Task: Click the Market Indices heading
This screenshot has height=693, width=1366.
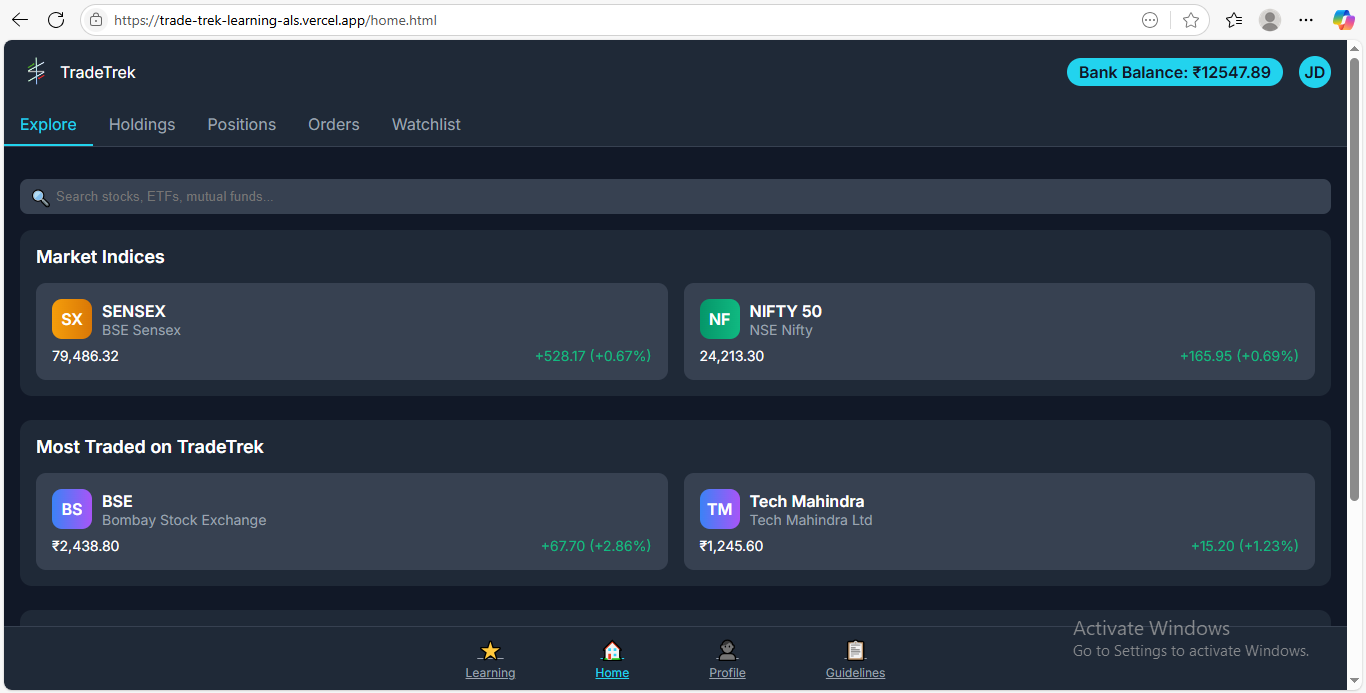Action: click(x=100, y=257)
